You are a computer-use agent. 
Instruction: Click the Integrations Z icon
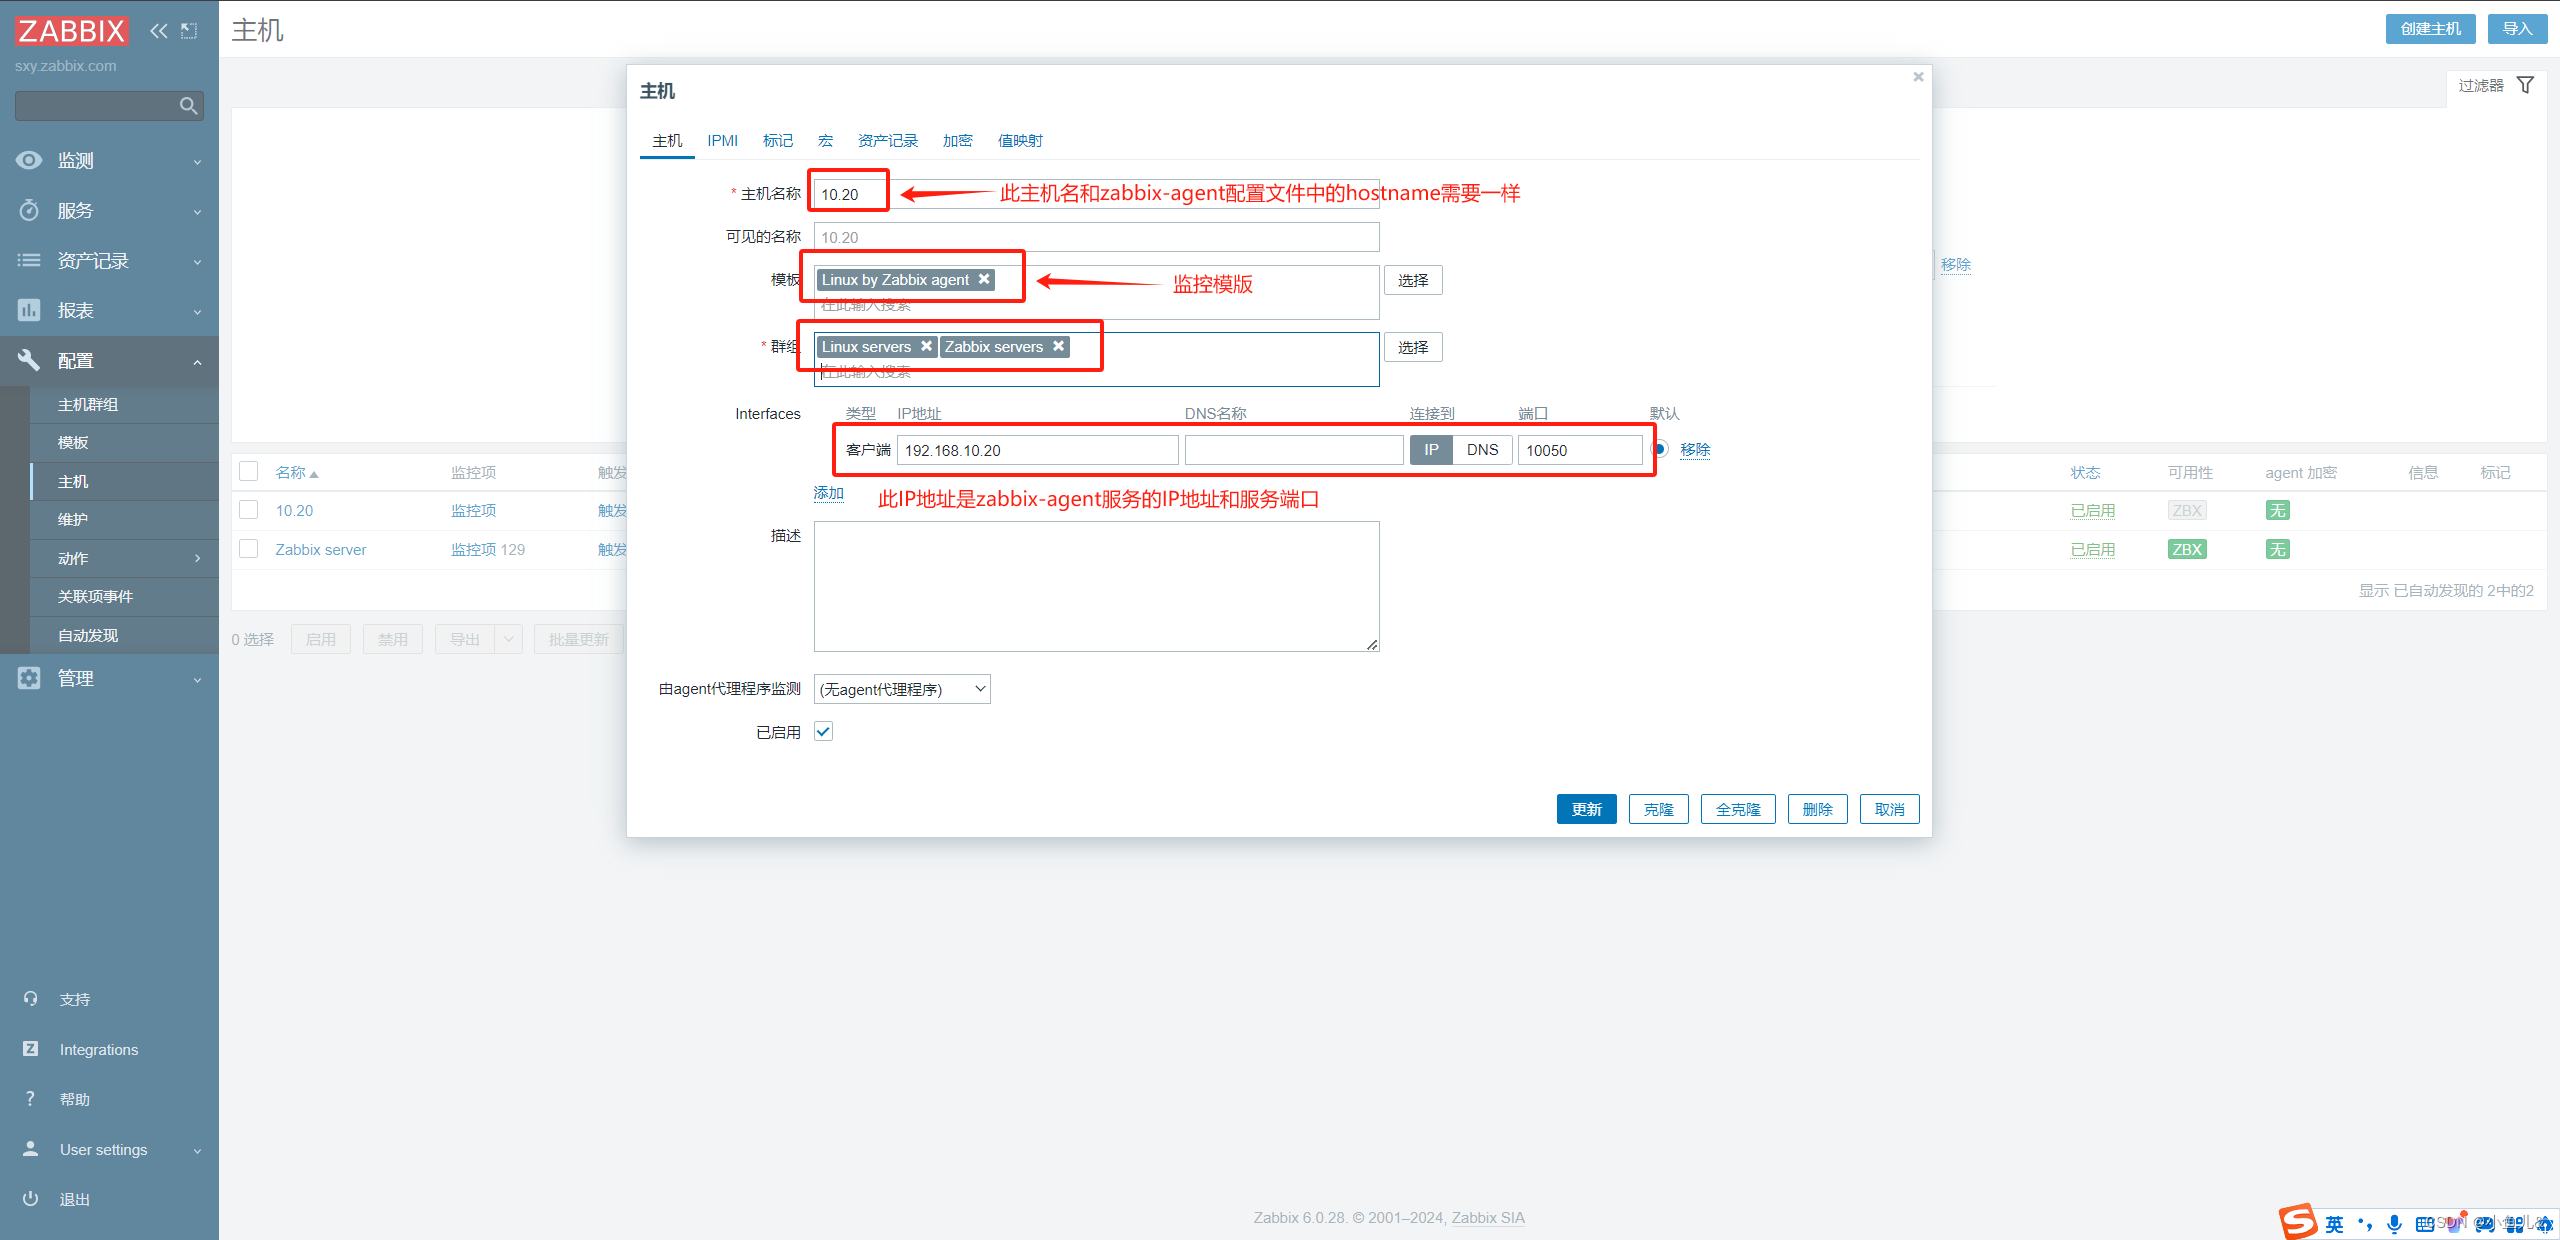[x=30, y=1049]
